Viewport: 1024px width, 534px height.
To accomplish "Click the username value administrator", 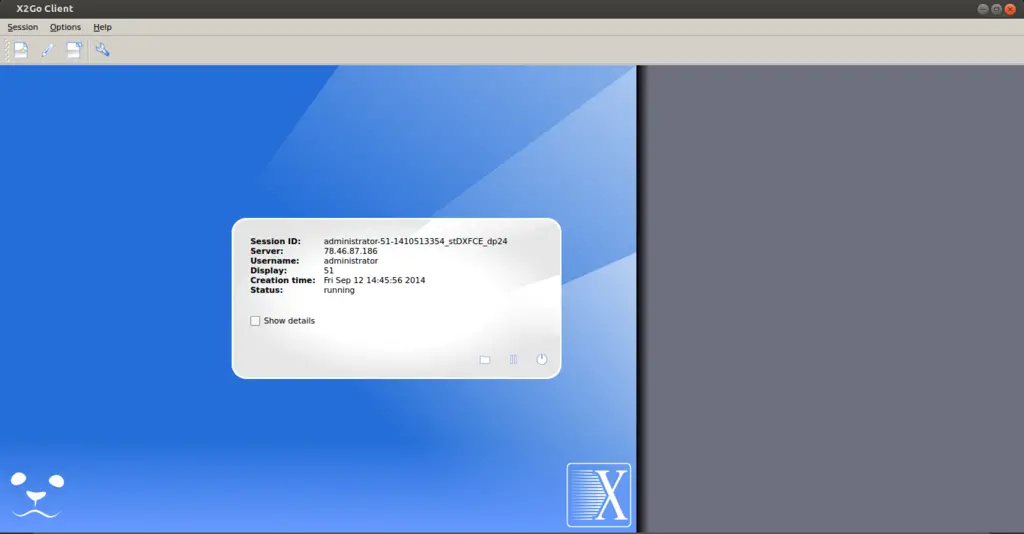I will coord(351,260).
